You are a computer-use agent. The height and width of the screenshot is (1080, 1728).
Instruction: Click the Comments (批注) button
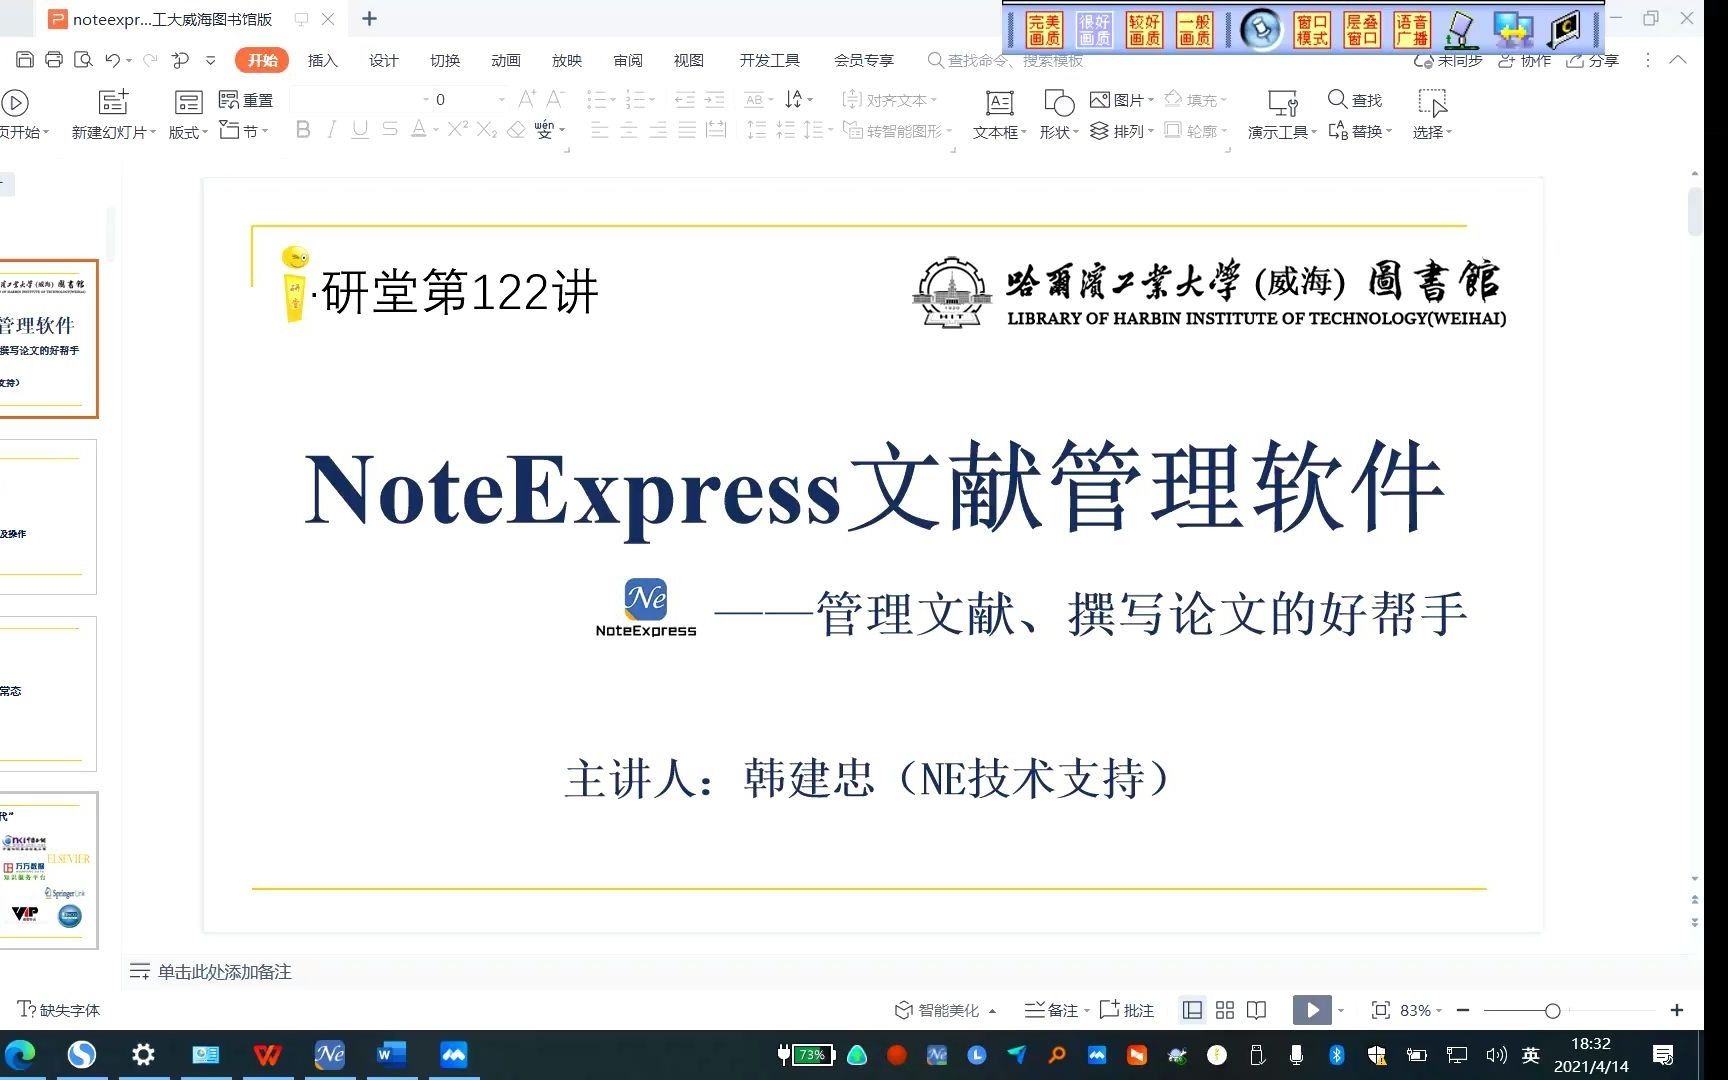point(1127,1010)
